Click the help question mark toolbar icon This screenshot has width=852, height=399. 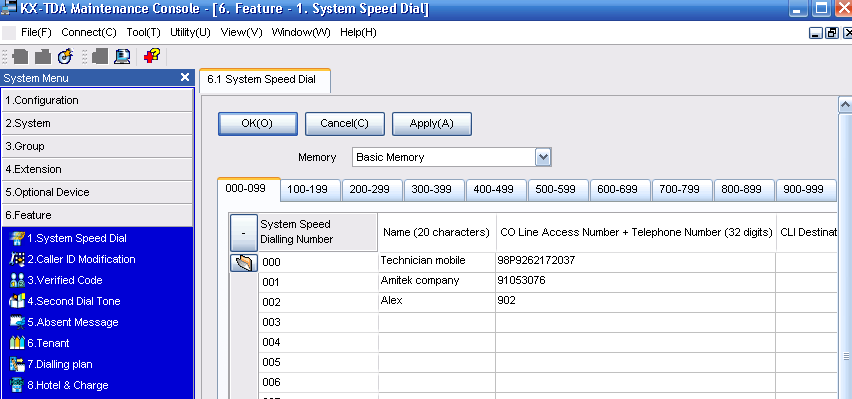coord(152,55)
